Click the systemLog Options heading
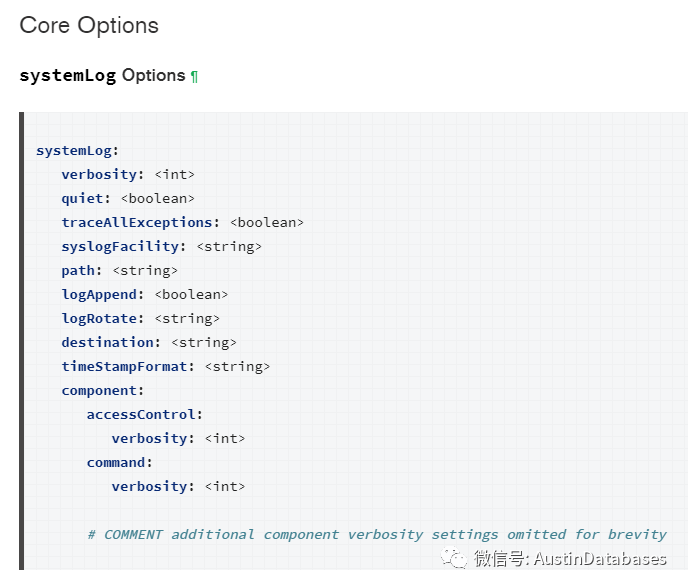Screen dimensions: 688x588 tap(103, 75)
